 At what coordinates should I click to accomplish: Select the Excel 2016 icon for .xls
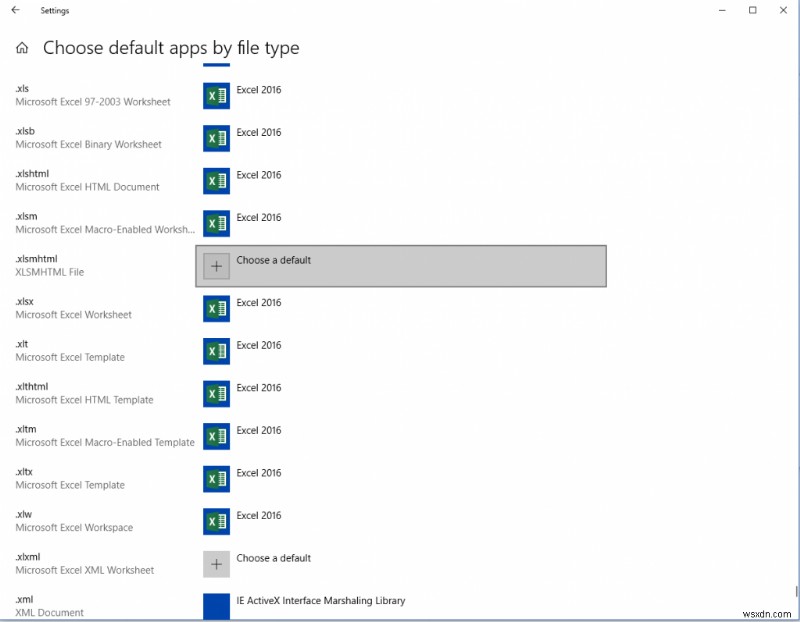[x=216, y=96]
